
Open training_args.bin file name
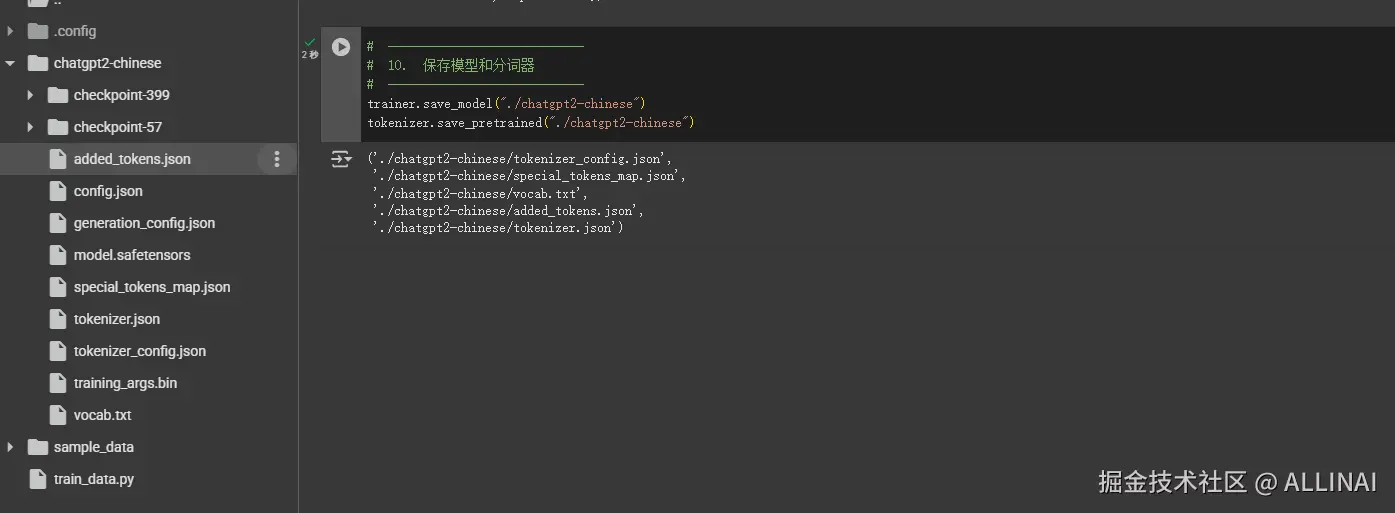[x=125, y=383]
